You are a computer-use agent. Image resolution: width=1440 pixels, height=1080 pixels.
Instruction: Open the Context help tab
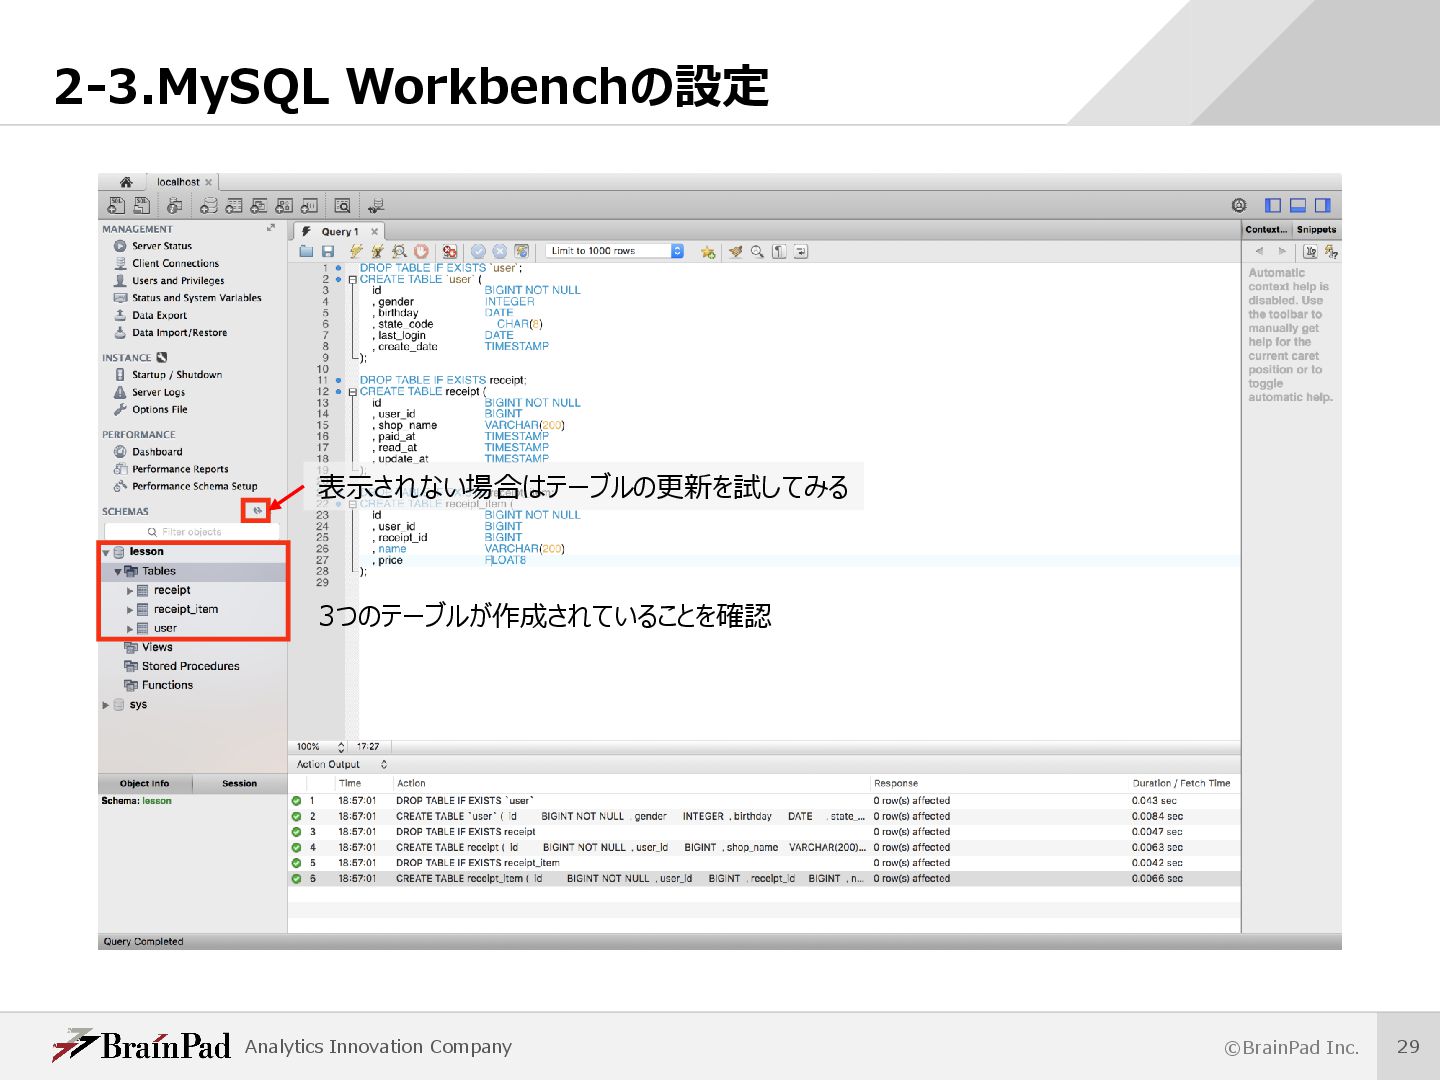coord(1266,230)
